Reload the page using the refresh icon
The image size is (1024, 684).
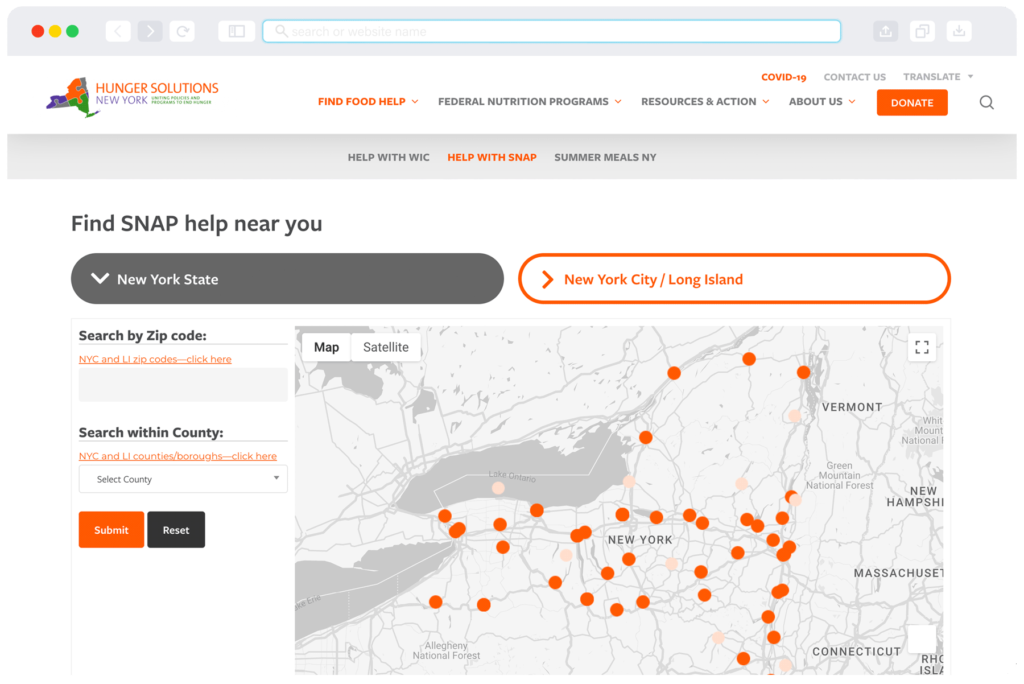tap(182, 30)
